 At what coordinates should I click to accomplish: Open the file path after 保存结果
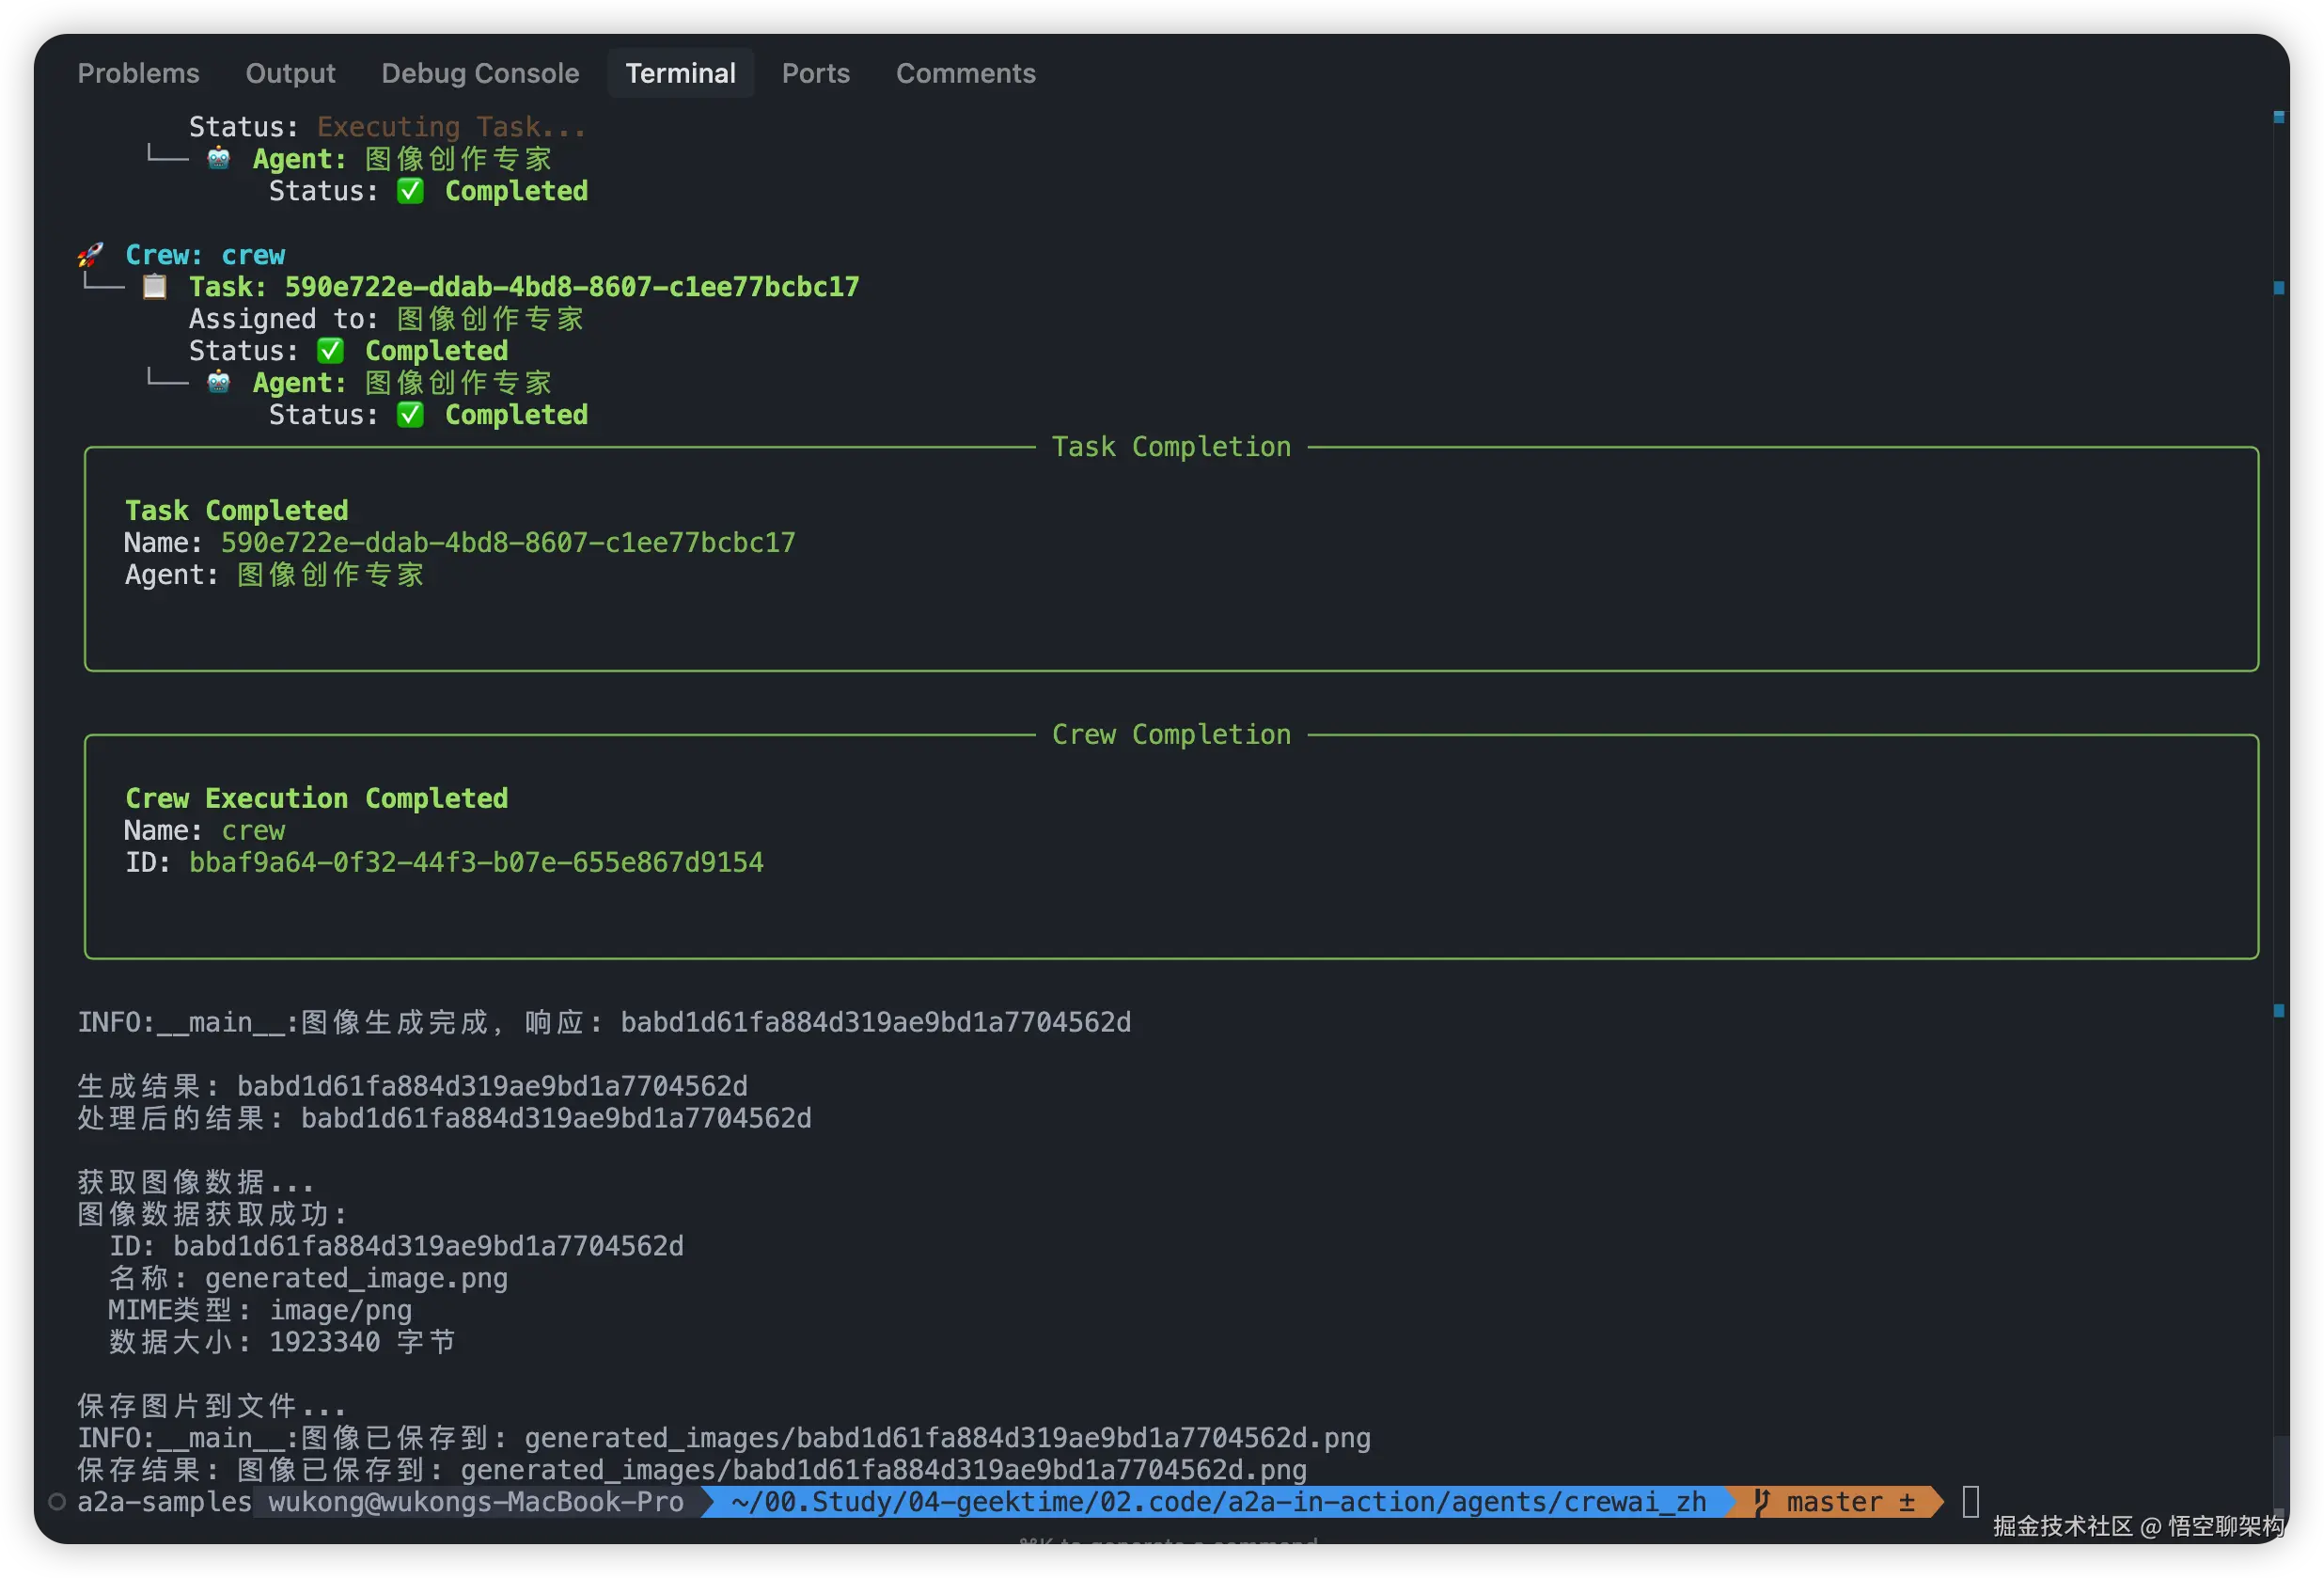(882, 1470)
